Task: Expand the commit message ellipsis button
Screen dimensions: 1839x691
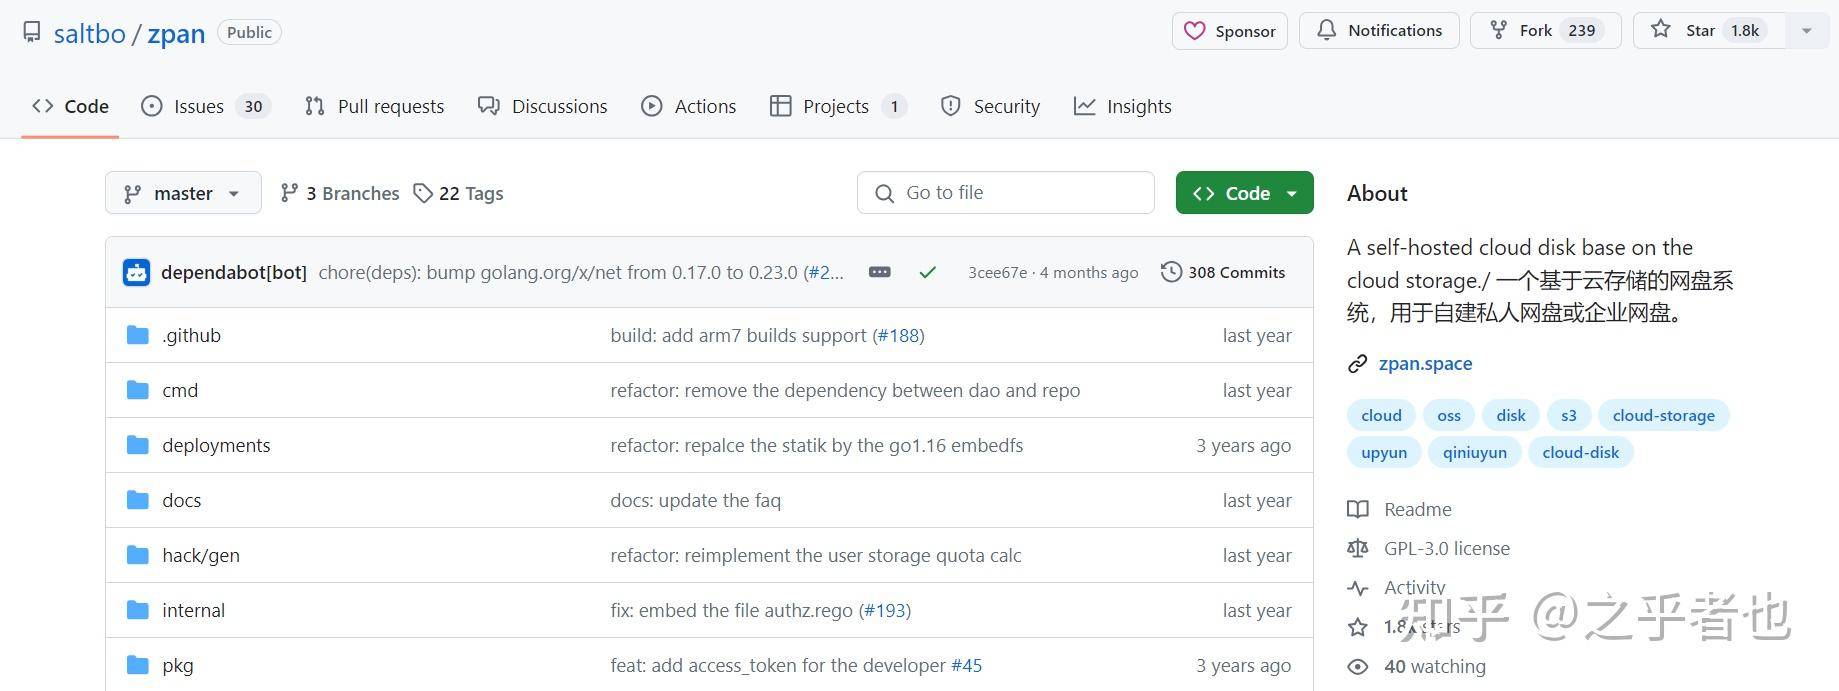Action: (x=880, y=272)
